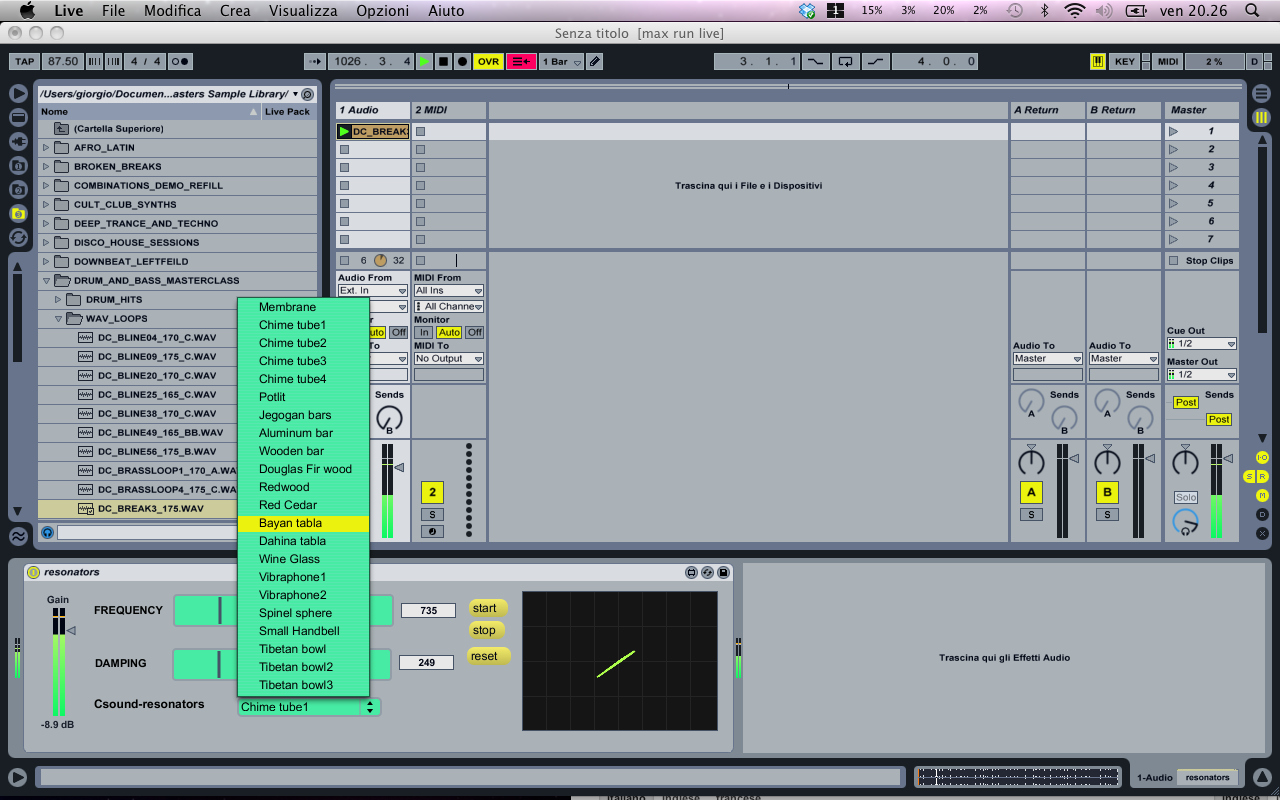The width and height of the screenshot is (1280, 800).
Task: Toggle the Punch-Out switch
Action: [876, 61]
